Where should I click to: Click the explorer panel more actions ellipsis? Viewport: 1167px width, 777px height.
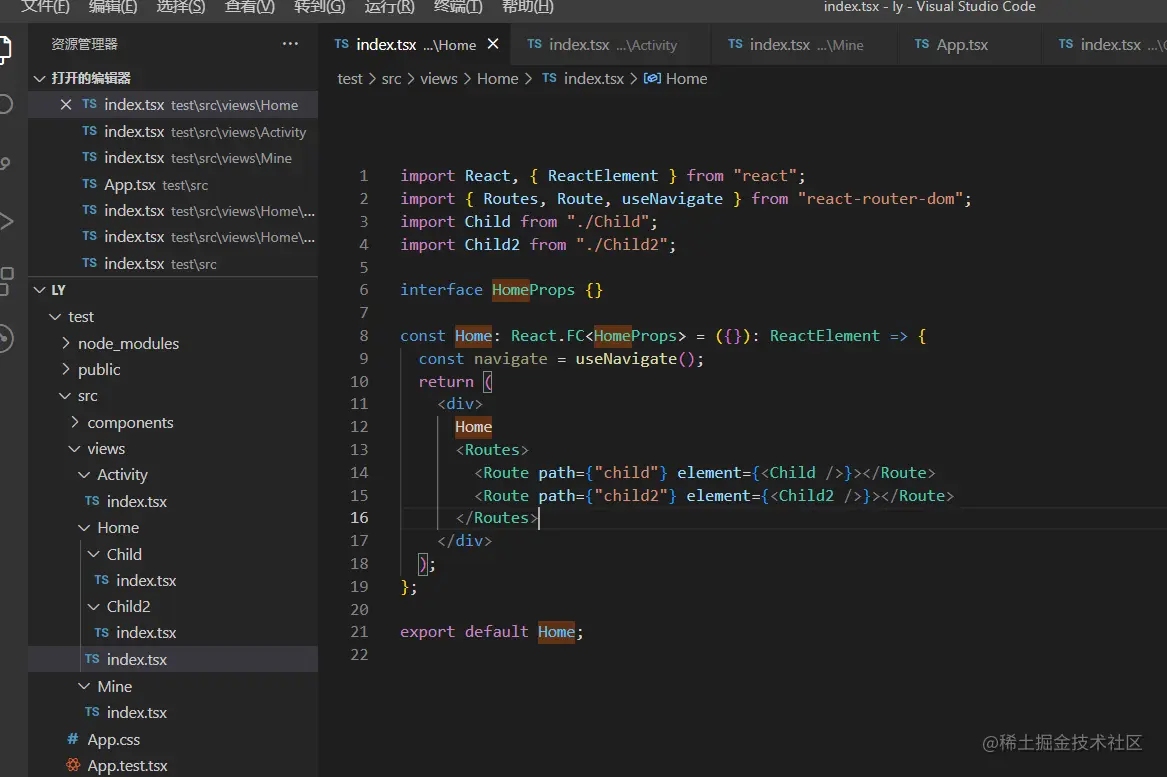290,44
